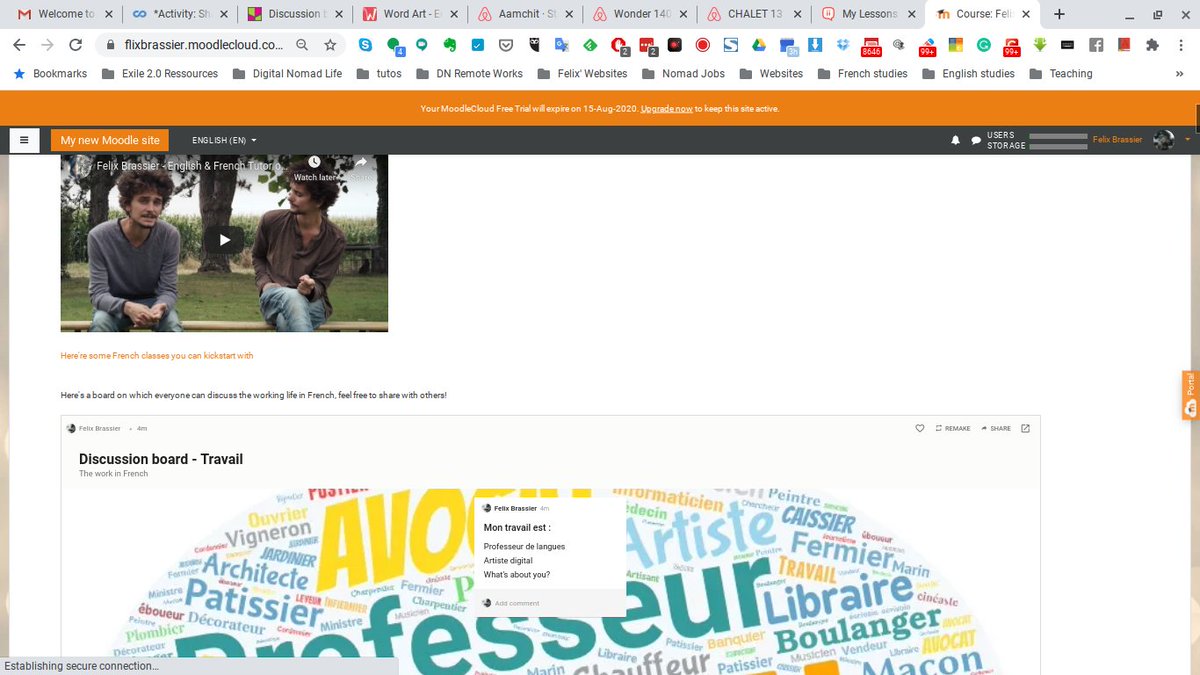Click the Watch Later icon on the video
Viewport: 1200px width, 675px height.
point(313,161)
